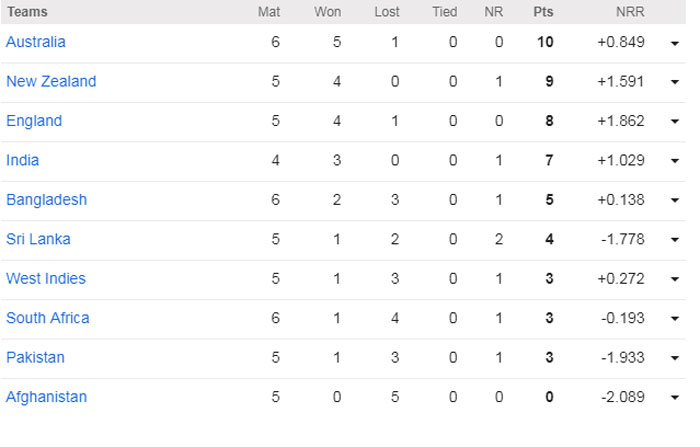Show Bangladesh row details via arrow

tap(676, 200)
